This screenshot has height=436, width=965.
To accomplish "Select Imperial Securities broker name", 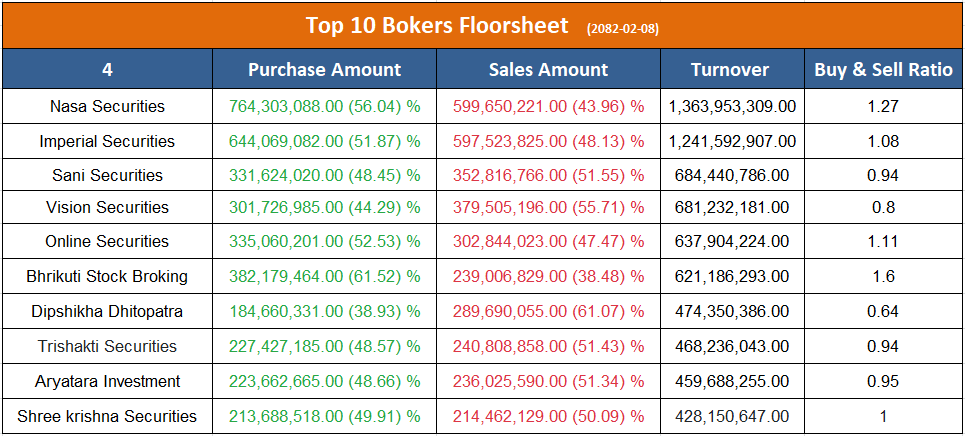I will [107, 141].
